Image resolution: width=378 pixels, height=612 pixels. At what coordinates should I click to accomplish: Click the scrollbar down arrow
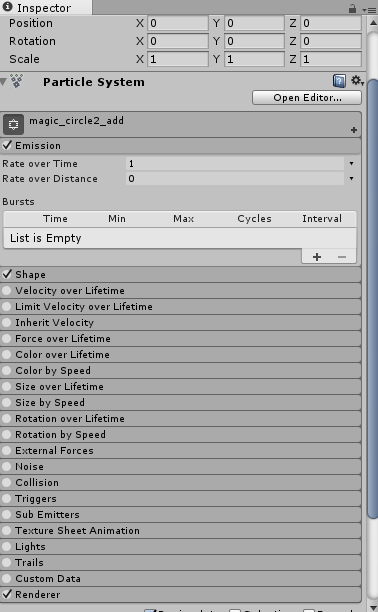(x=373, y=607)
